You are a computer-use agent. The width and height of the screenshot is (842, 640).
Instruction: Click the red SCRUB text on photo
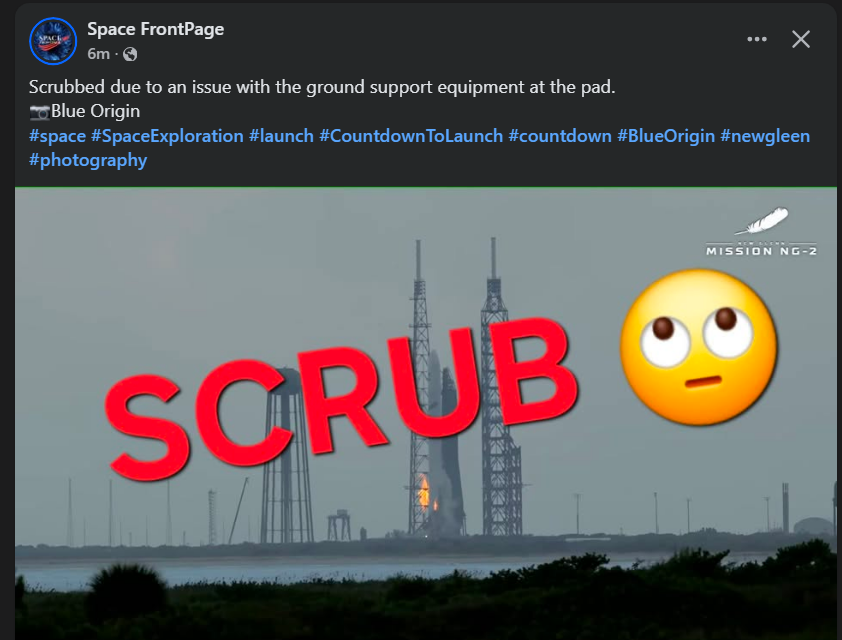tap(340, 397)
